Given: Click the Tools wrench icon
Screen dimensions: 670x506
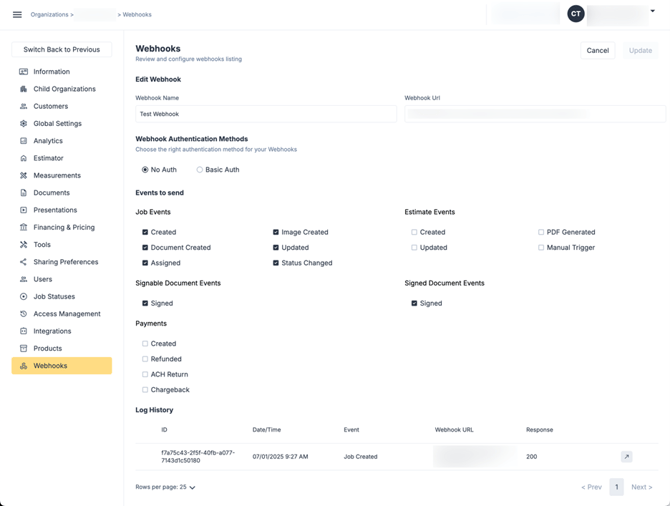Looking at the screenshot, I should [x=24, y=245].
